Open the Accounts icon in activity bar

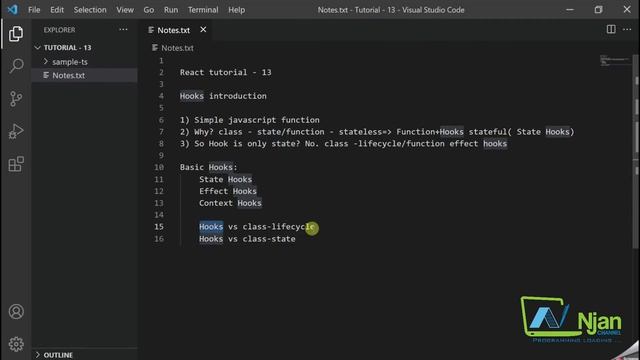[16, 312]
